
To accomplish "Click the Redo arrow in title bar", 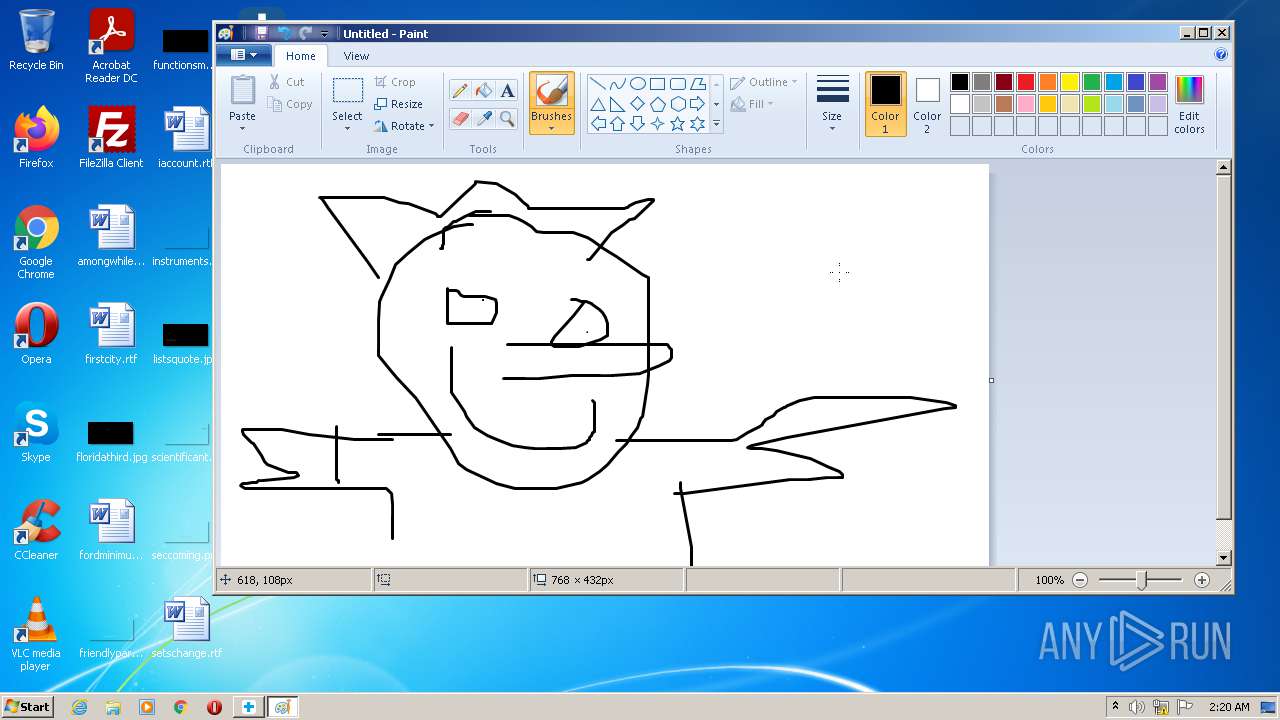I will coord(306,33).
